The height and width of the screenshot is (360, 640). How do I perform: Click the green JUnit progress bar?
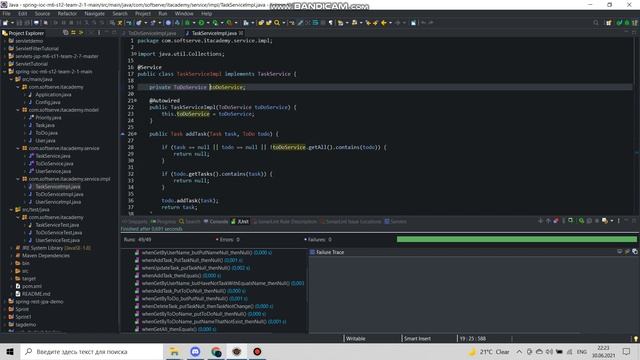(x=516, y=239)
